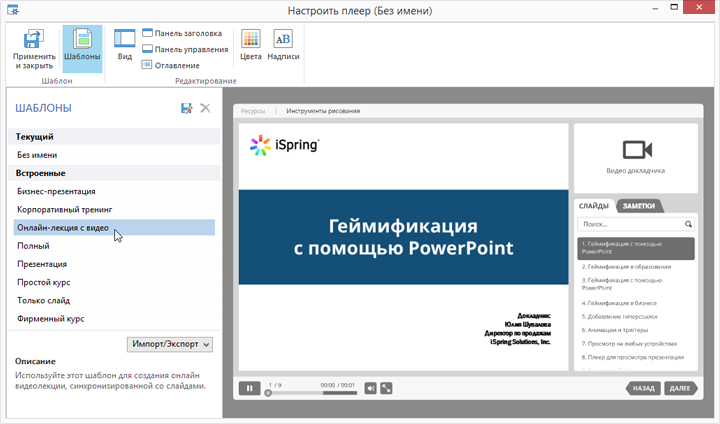Close the Шаблоны side panel
Screen dimensions: 720x424
[205, 108]
